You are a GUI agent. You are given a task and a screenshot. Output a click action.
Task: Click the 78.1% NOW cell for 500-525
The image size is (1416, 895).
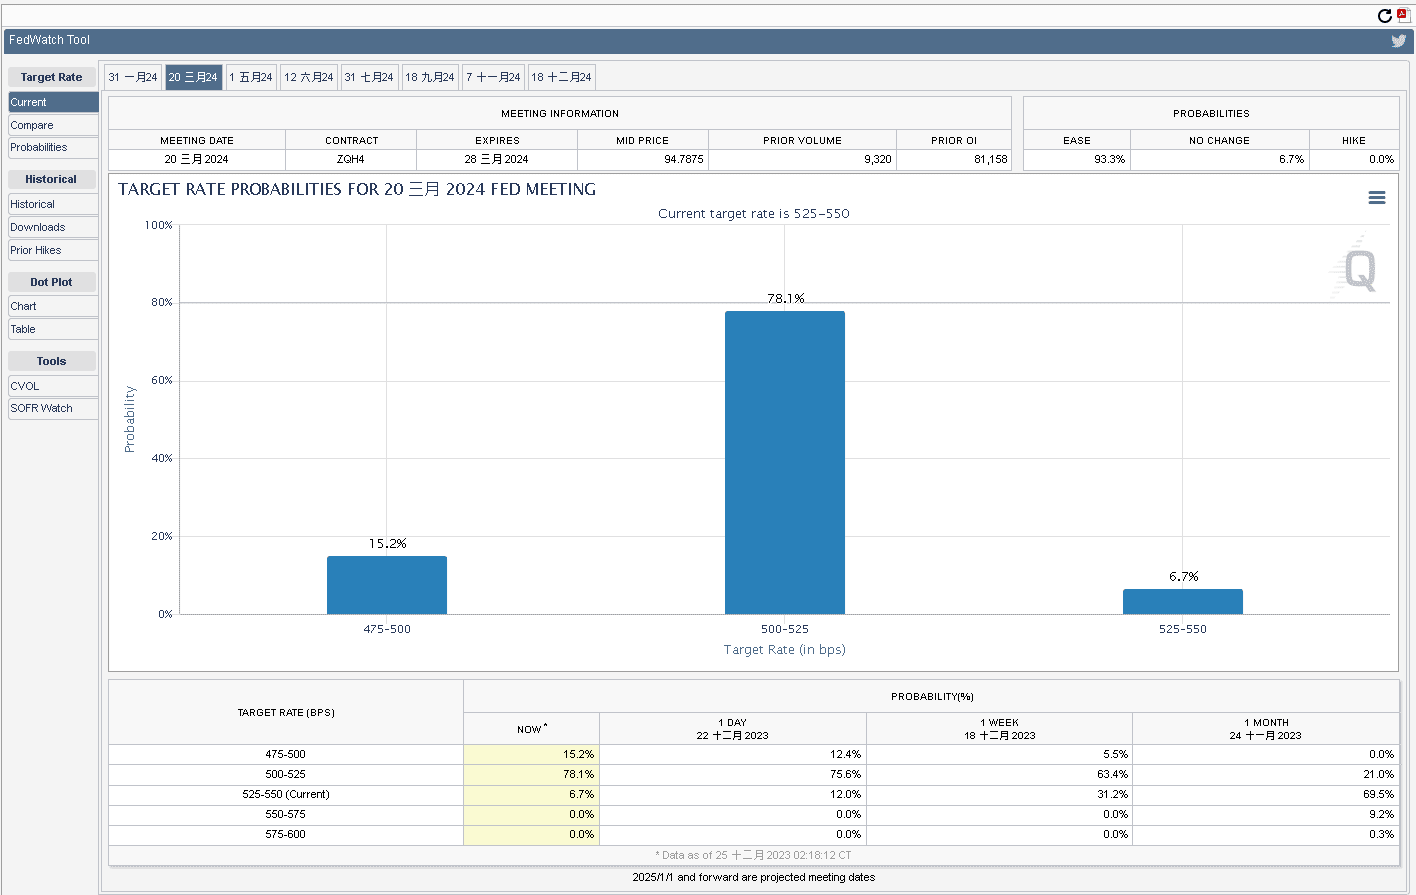[x=531, y=774]
